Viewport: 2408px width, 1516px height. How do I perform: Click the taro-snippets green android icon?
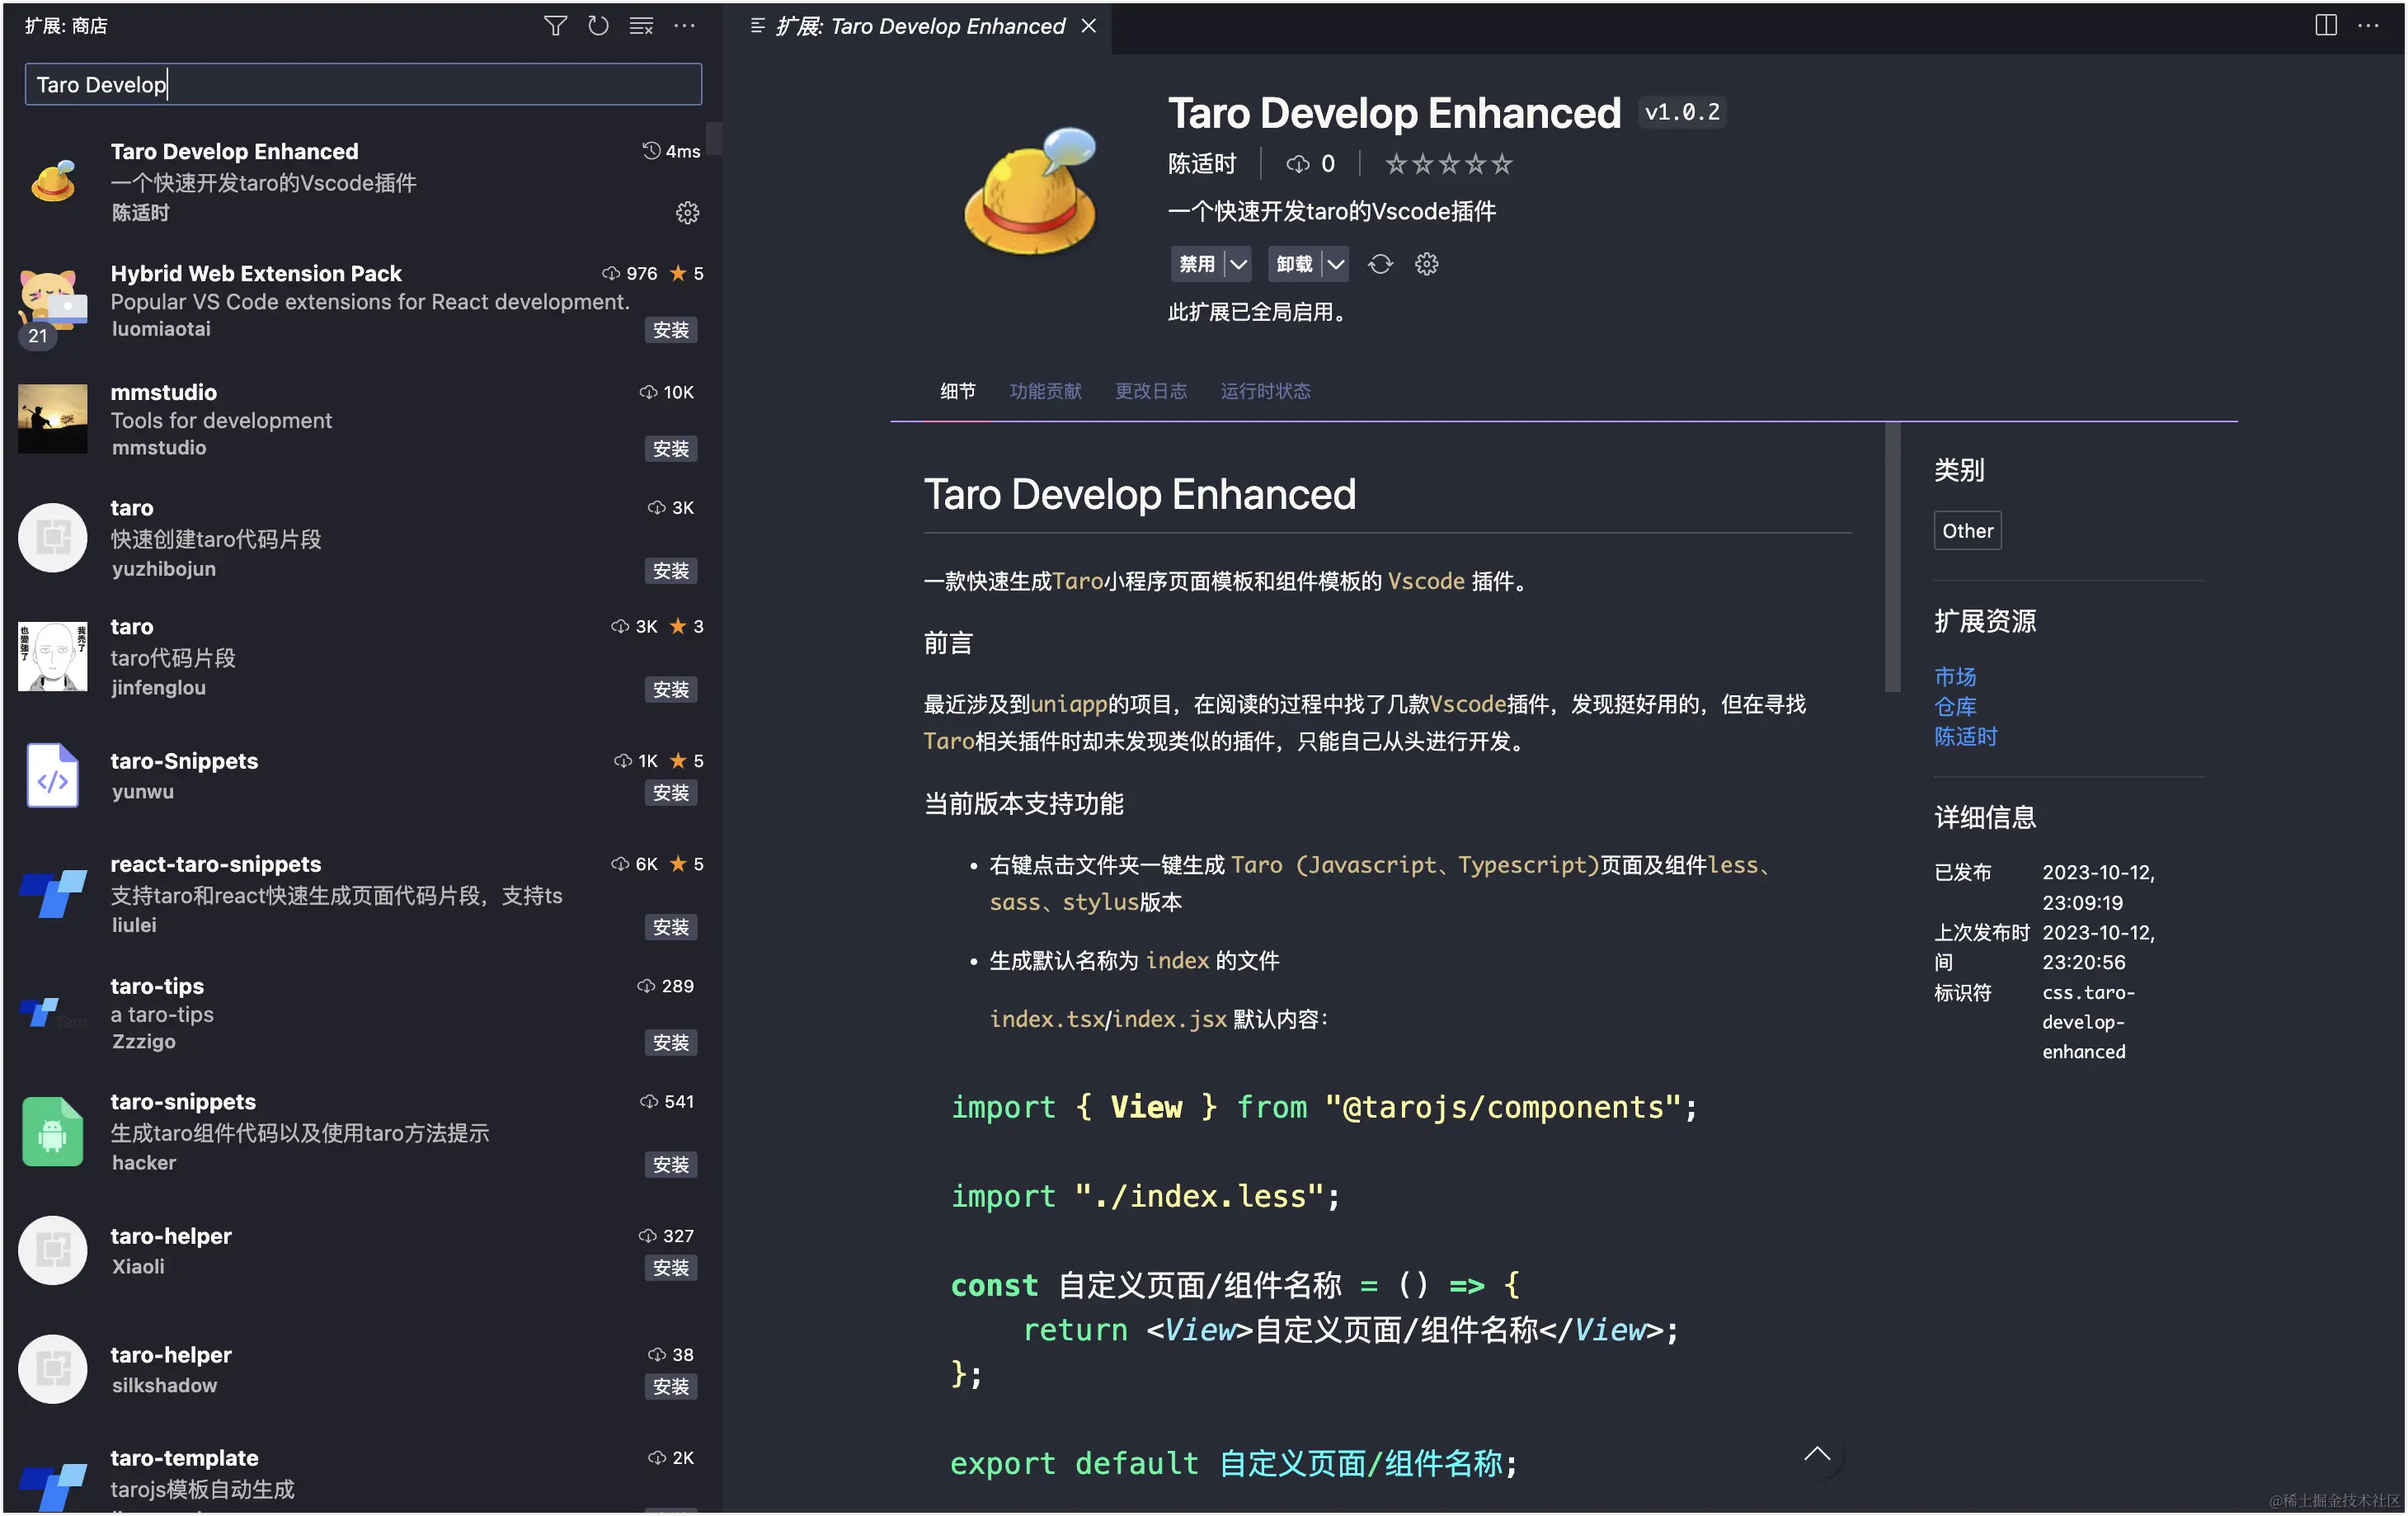click(53, 1131)
